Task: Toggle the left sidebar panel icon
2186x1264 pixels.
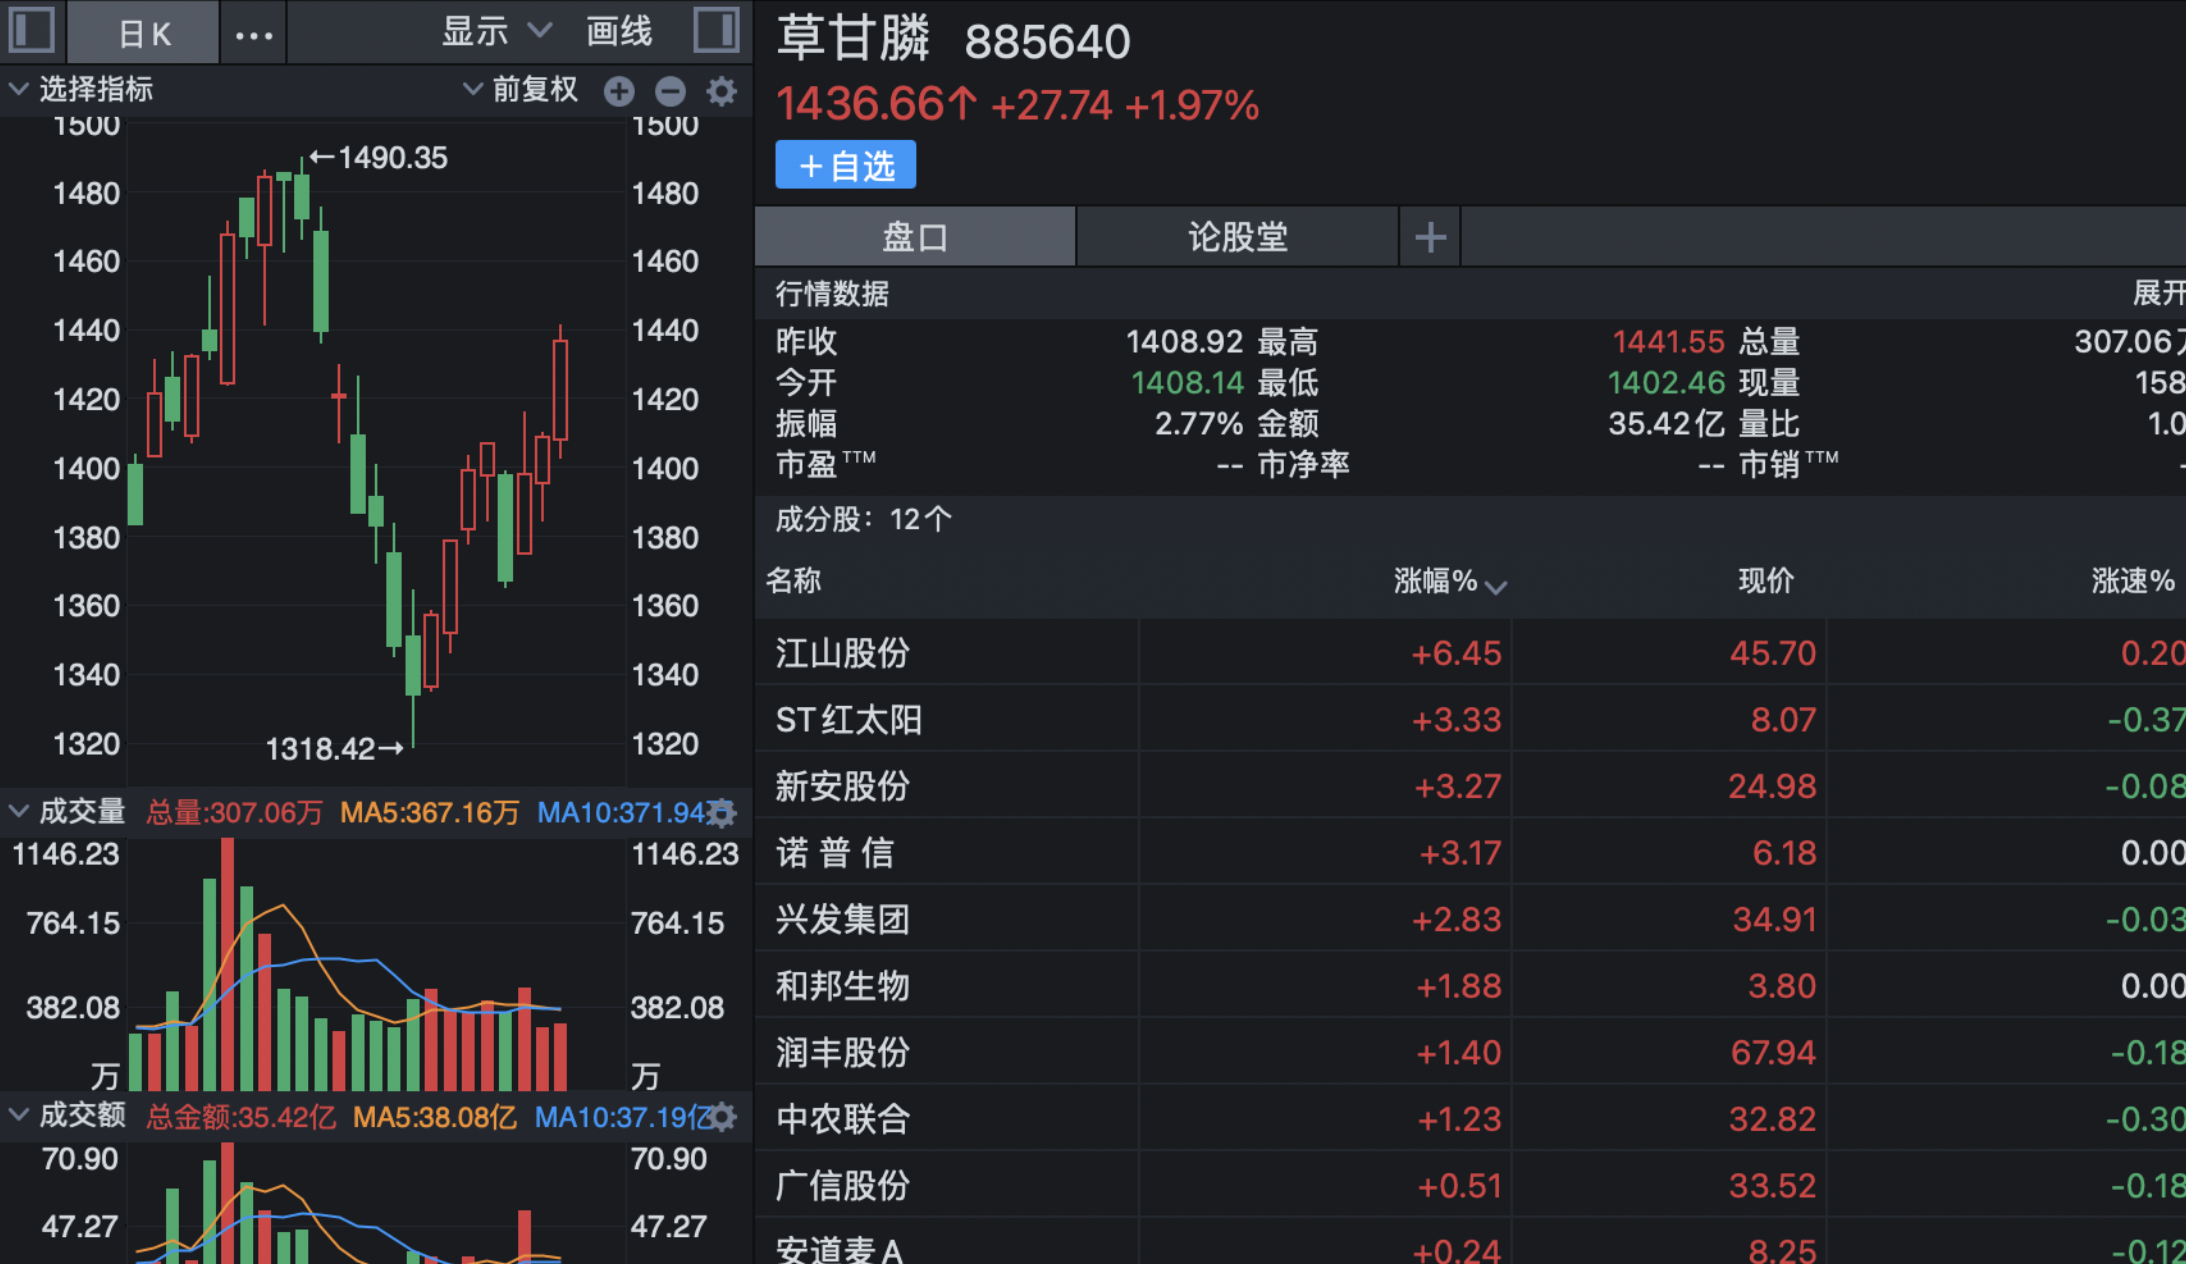Action: 32,30
